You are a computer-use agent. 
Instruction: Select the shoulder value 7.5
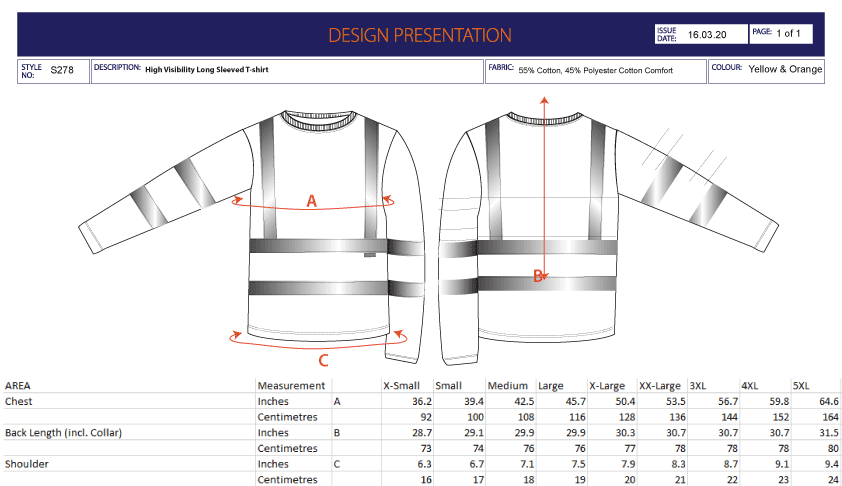(578, 463)
